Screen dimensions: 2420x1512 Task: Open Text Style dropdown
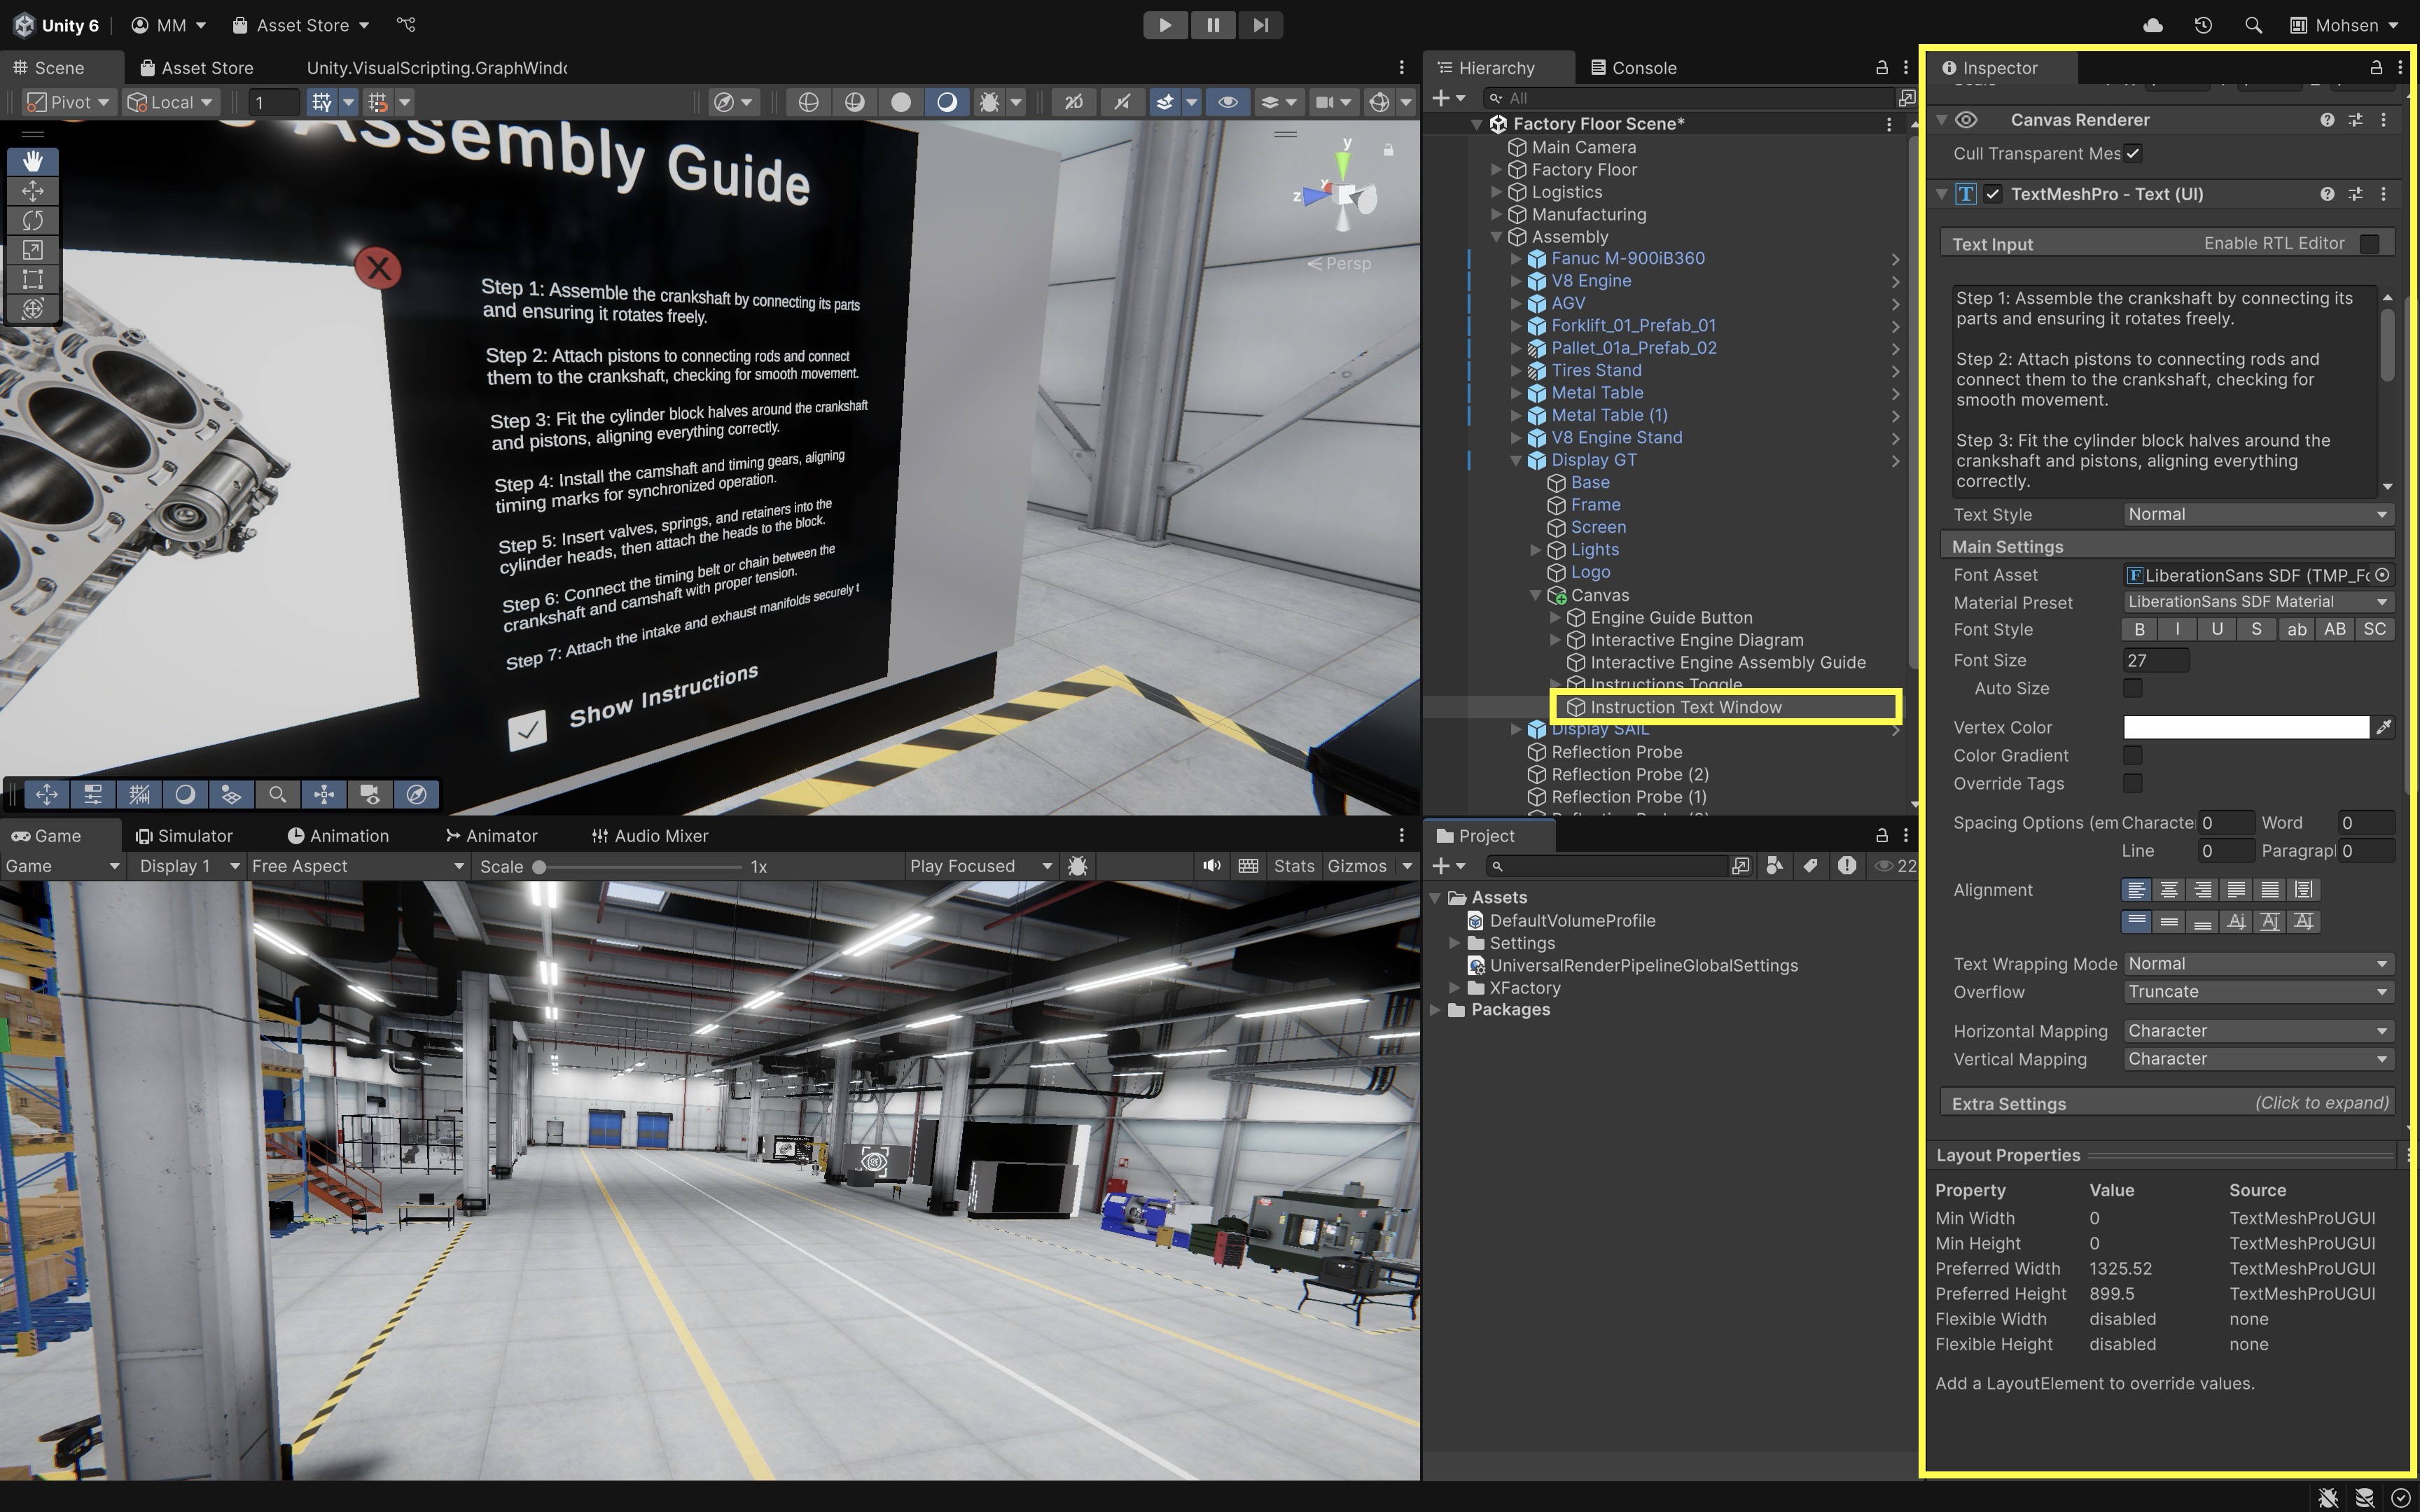(x=2258, y=514)
